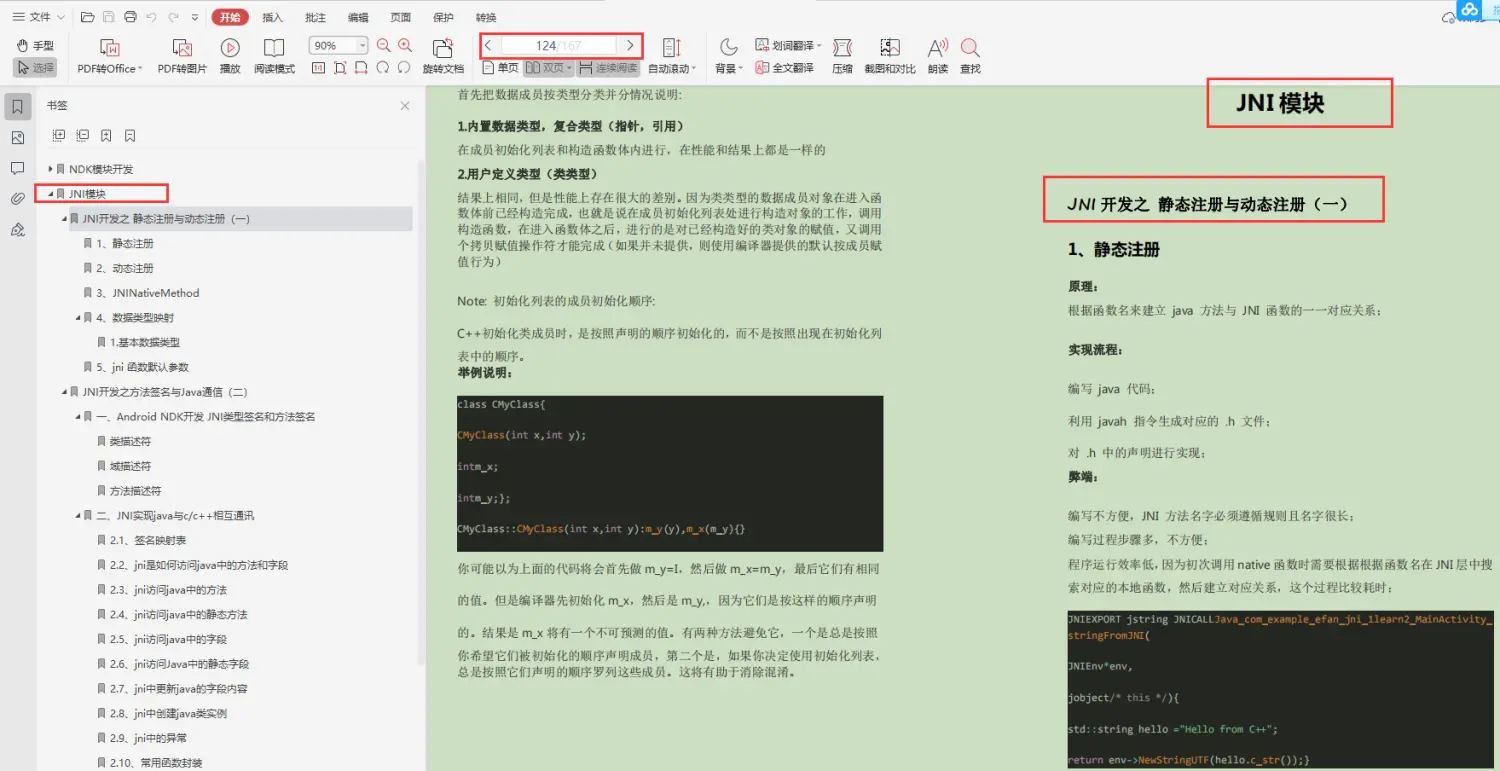Image resolution: width=1500 pixels, height=771 pixels.
Task: Click the actual size 1:1 icon
Action: point(318,68)
